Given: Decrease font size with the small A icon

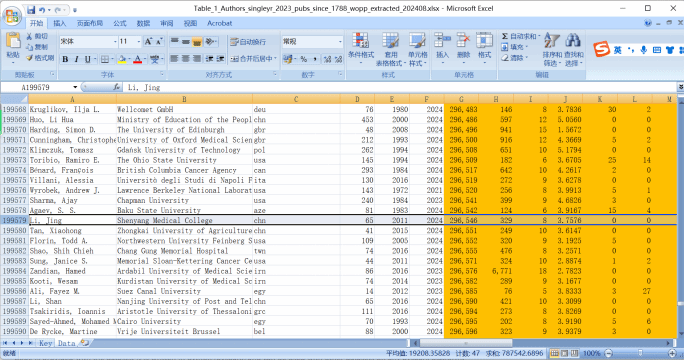Looking at the screenshot, I should [x=159, y=41].
